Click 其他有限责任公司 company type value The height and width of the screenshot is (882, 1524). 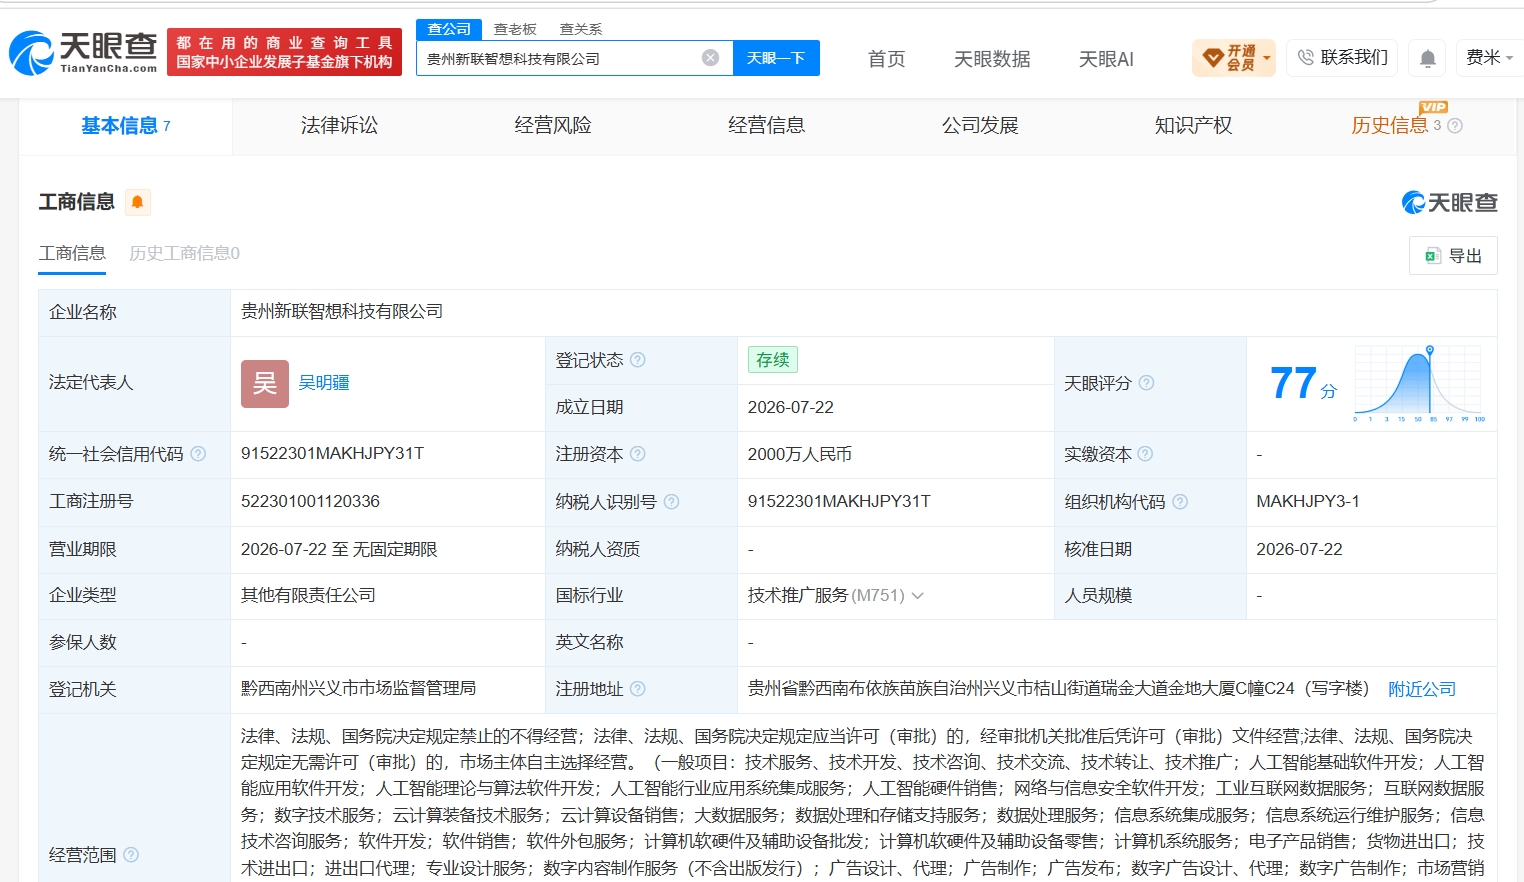308,596
